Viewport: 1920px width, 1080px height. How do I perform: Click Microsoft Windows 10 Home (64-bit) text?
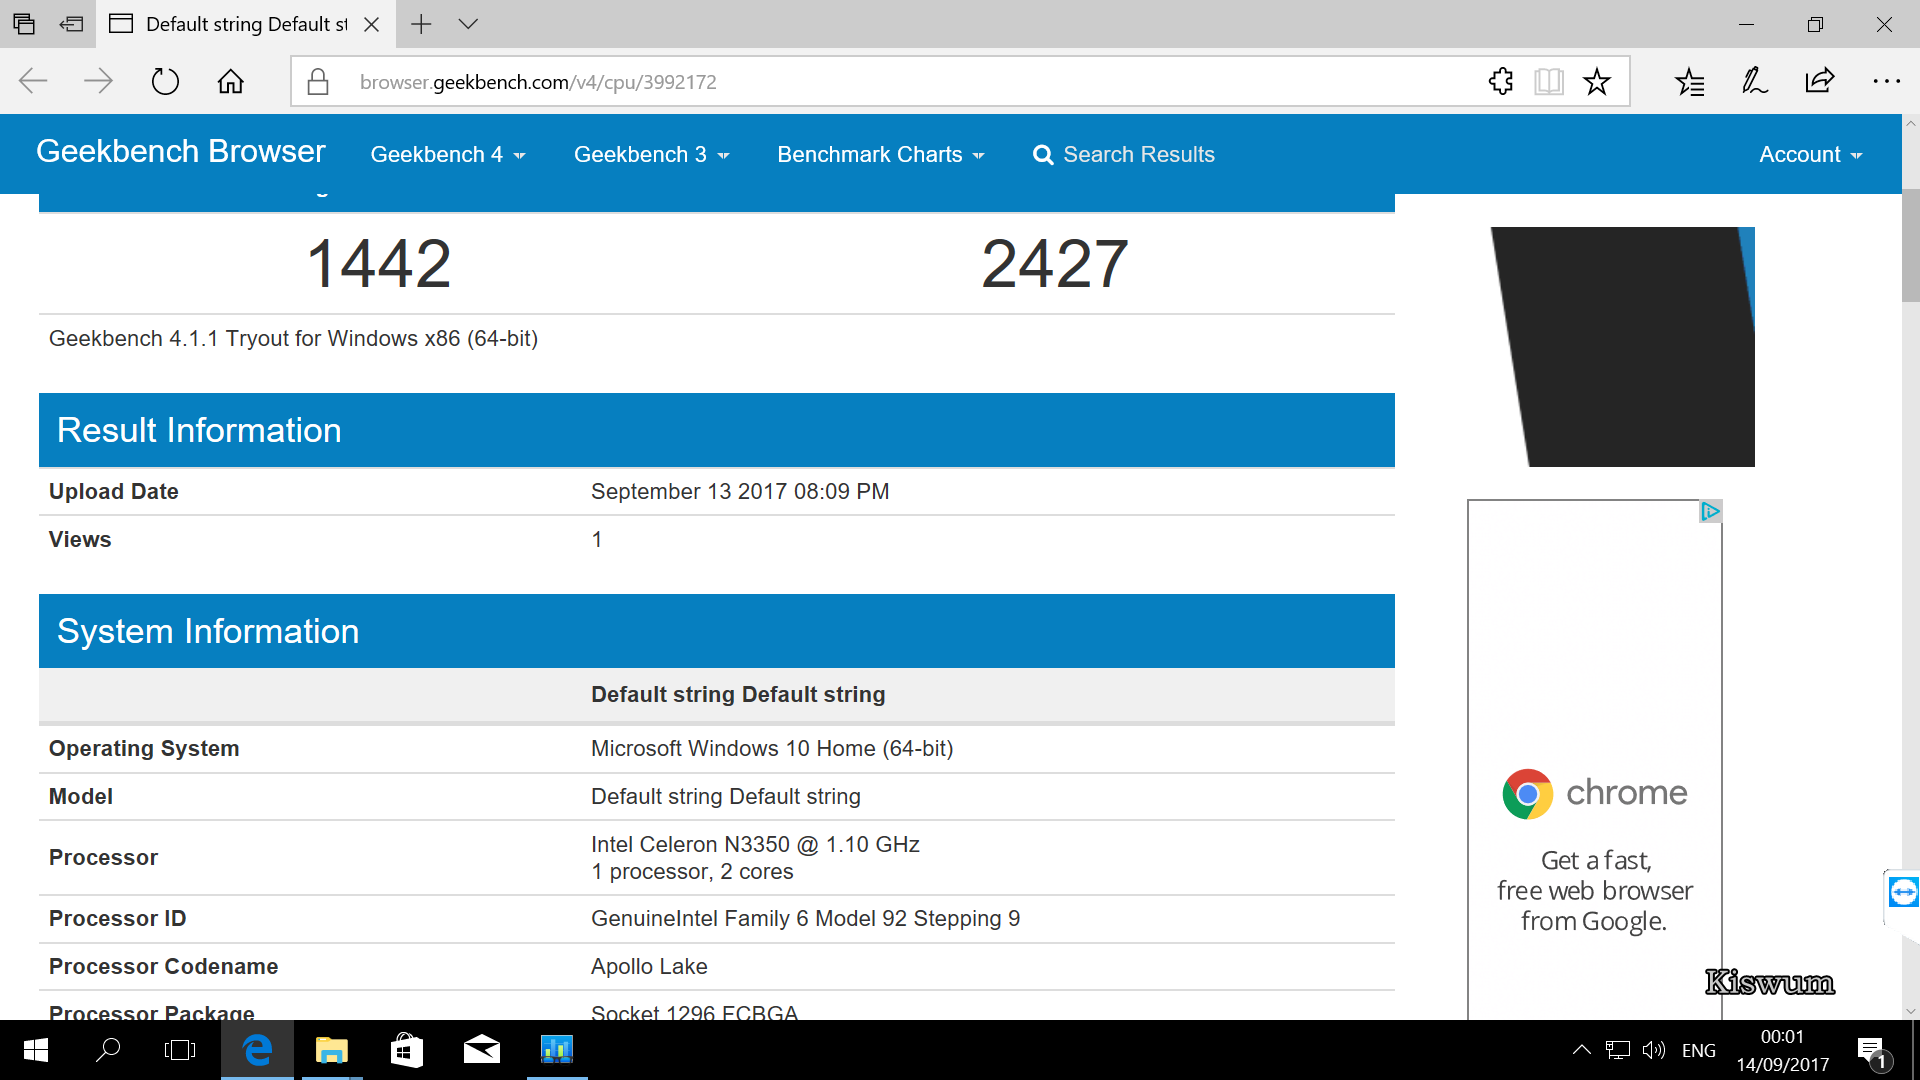pyautogui.click(x=772, y=749)
